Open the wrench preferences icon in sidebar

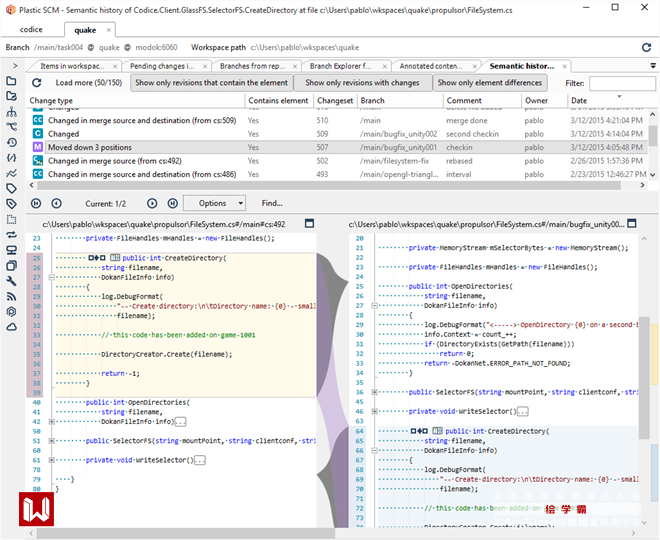pos(11,281)
